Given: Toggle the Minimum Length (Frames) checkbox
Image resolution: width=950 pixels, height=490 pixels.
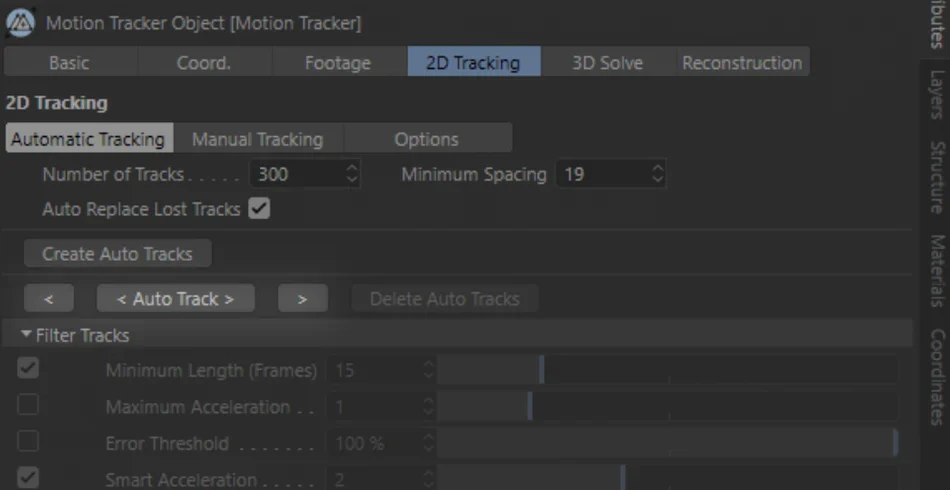Looking at the screenshot, I should pyautogui.click(x=28, y=368).
